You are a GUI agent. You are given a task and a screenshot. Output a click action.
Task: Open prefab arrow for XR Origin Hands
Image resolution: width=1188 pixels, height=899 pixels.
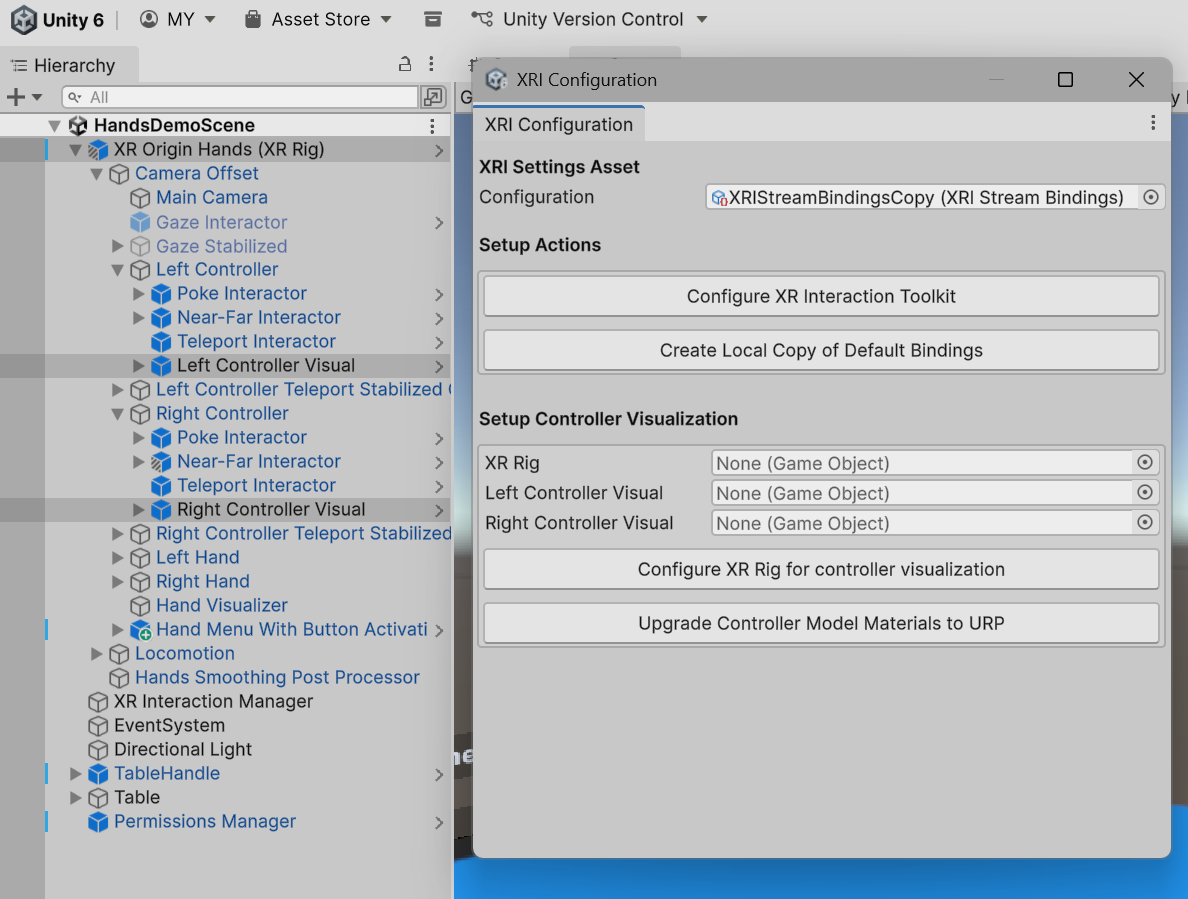pos(439,151)
